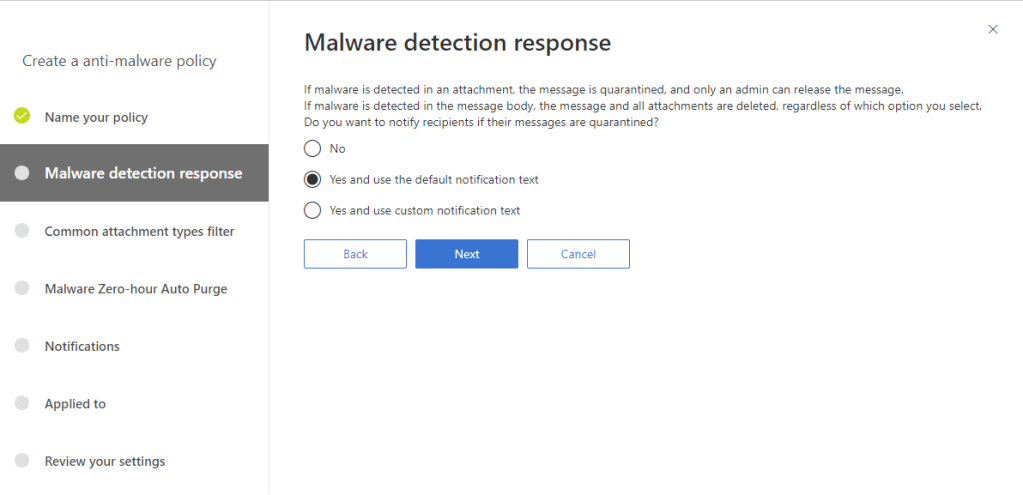1023x495 pixels.
Task: Choose the default notification text radio option
Action: (312, 180)
